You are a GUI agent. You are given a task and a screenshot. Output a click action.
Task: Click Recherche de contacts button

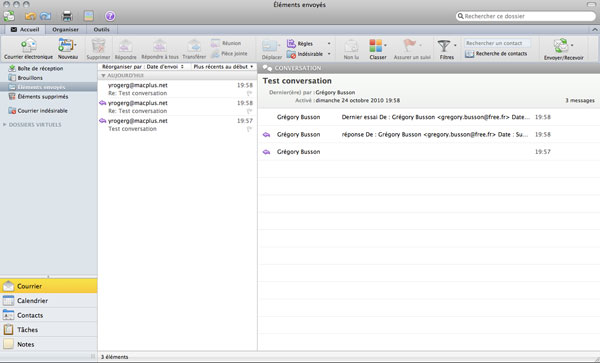pos(496,54)
